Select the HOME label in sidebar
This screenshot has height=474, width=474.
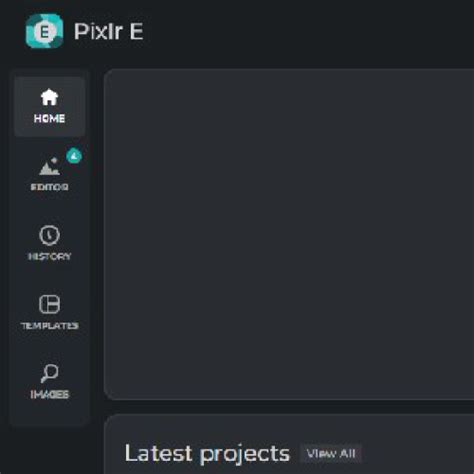pos(49,118)
